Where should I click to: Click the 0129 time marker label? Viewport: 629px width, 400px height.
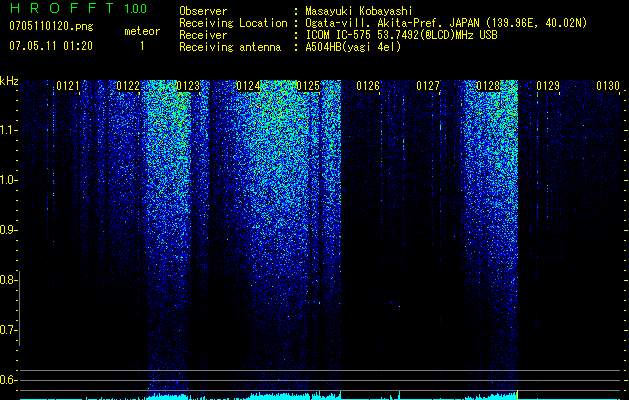pos(548,86)
